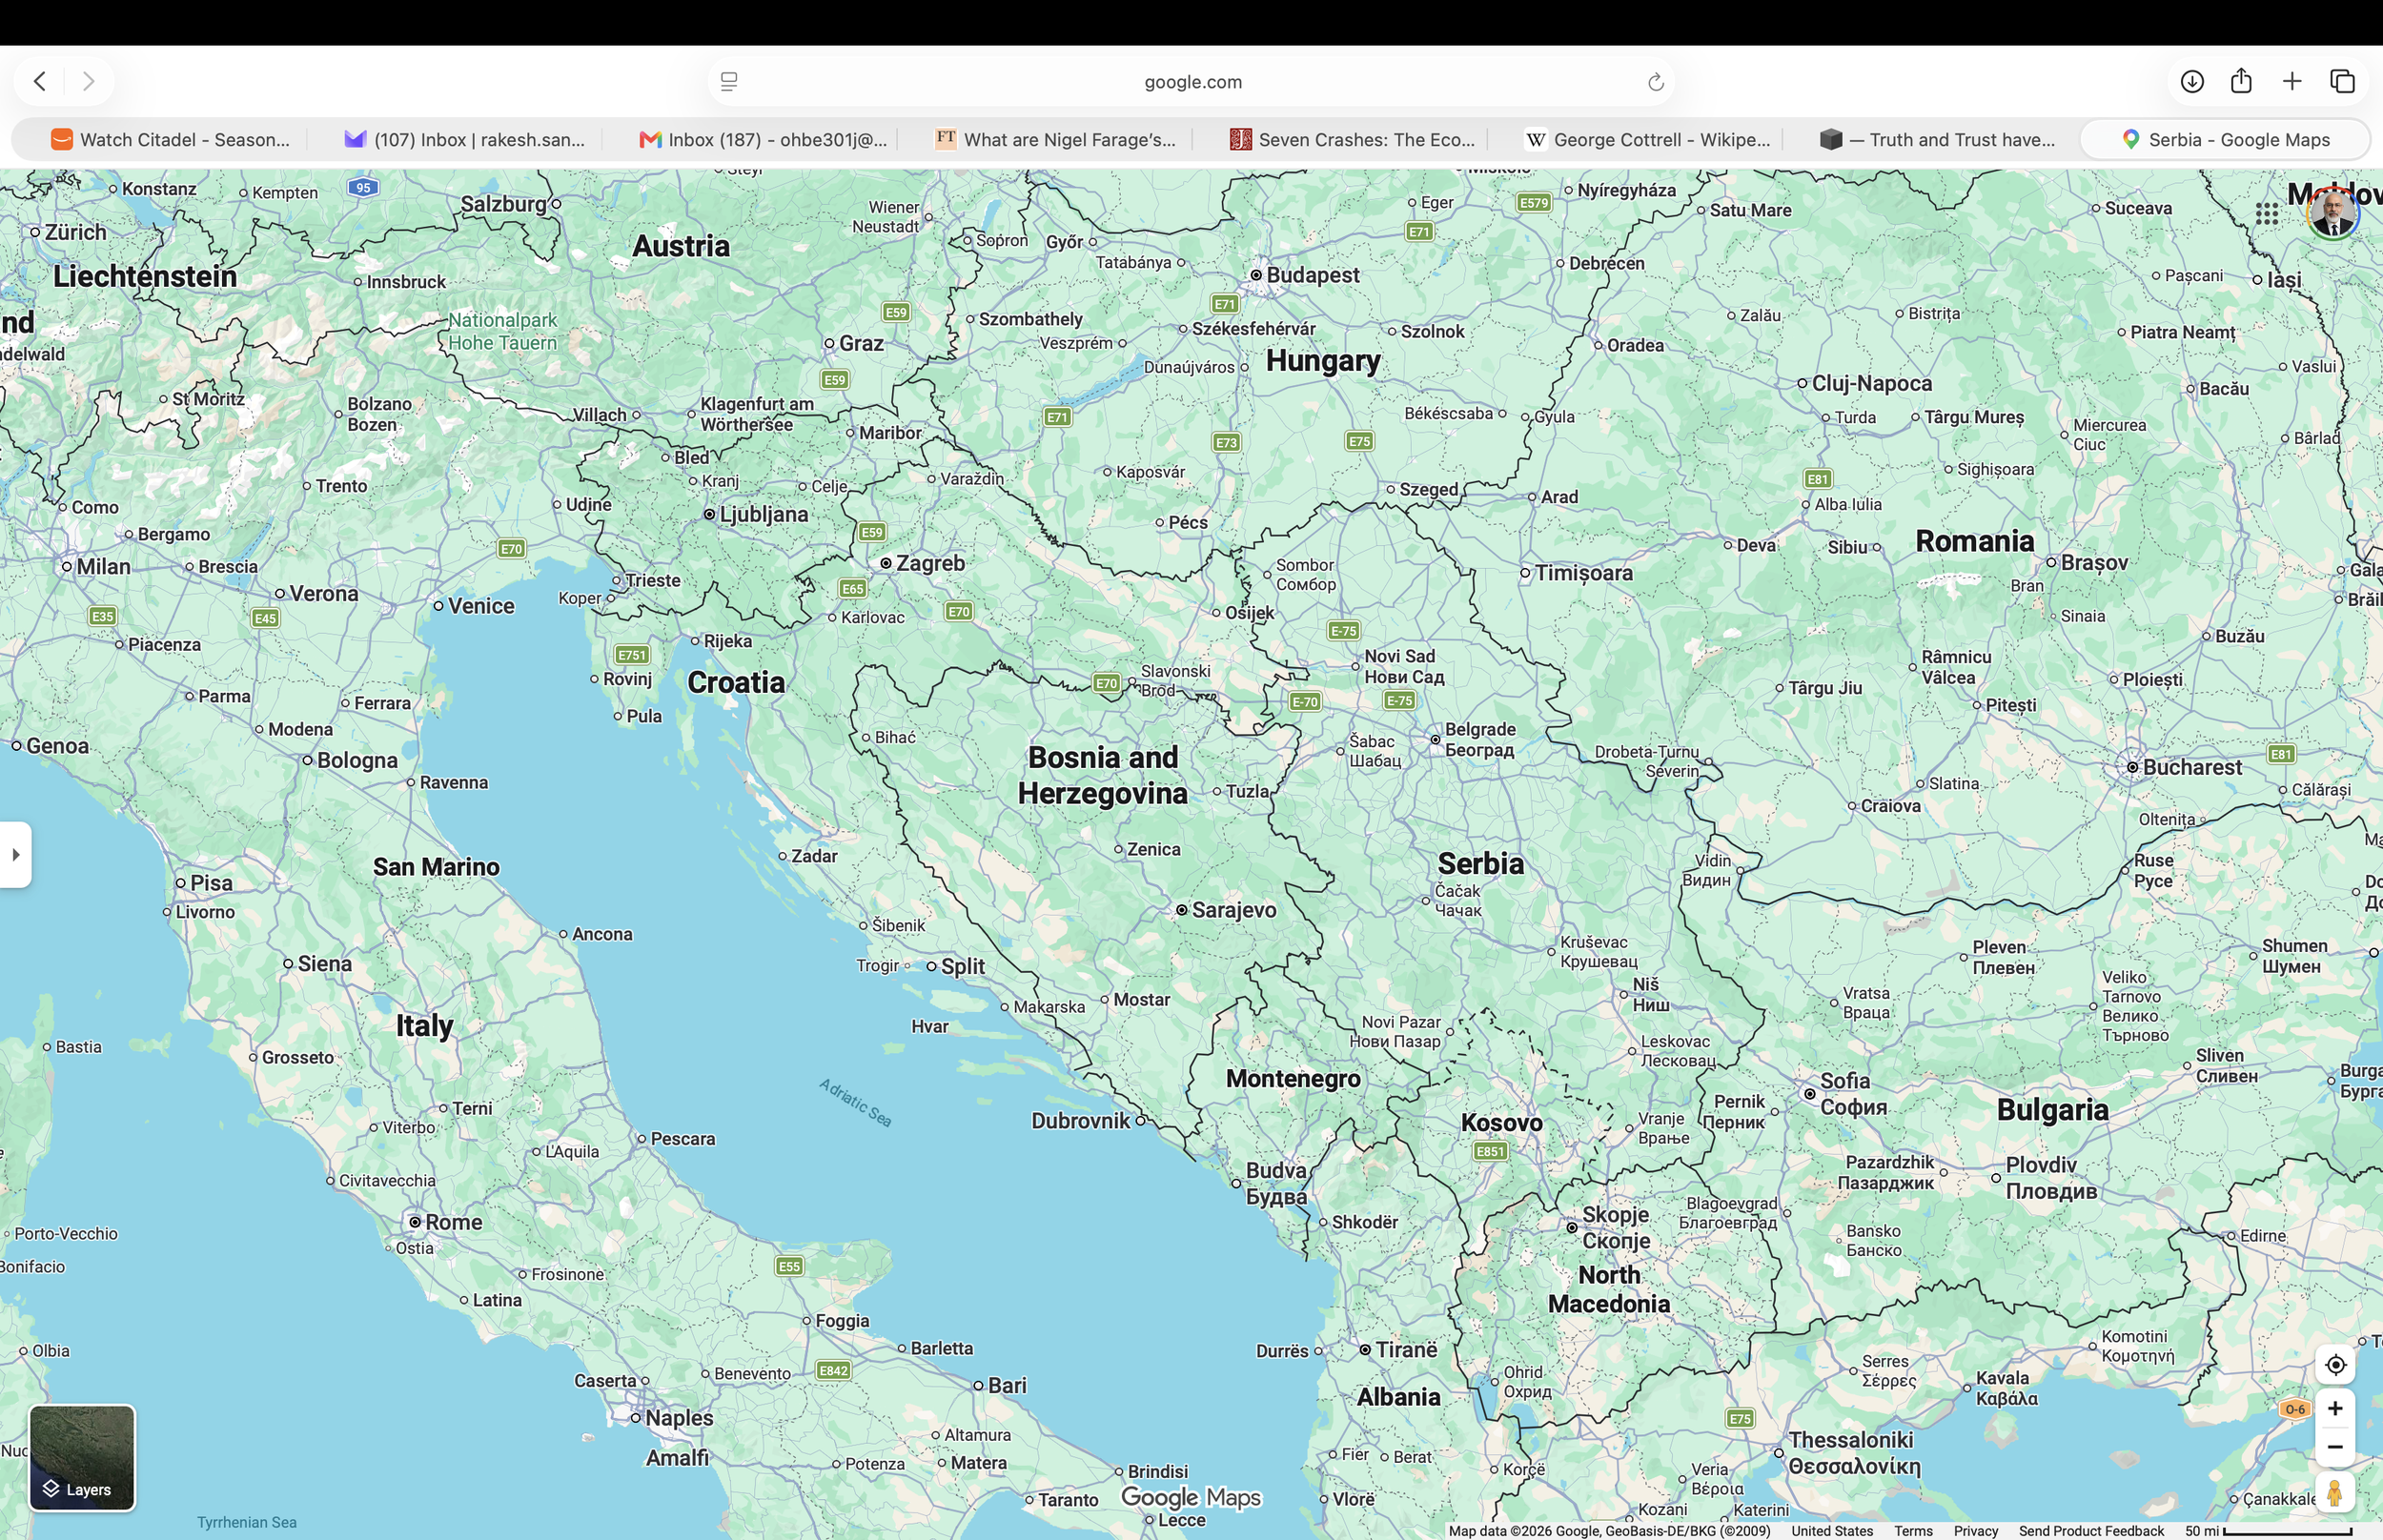This screenshot has height=1540, width=2383.
Task: Select the San Marino label
Action: pyautogui.click(x=436, y=867)
